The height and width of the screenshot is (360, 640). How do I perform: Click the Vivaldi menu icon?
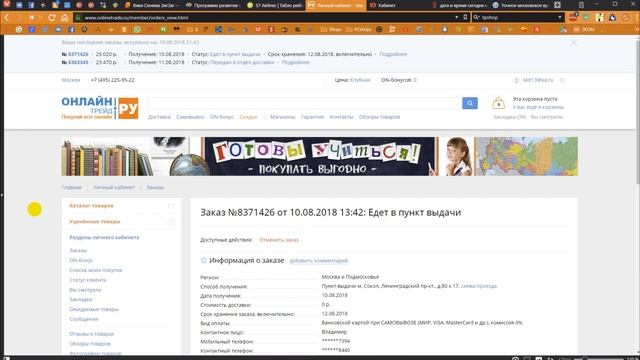coord(6,5)
